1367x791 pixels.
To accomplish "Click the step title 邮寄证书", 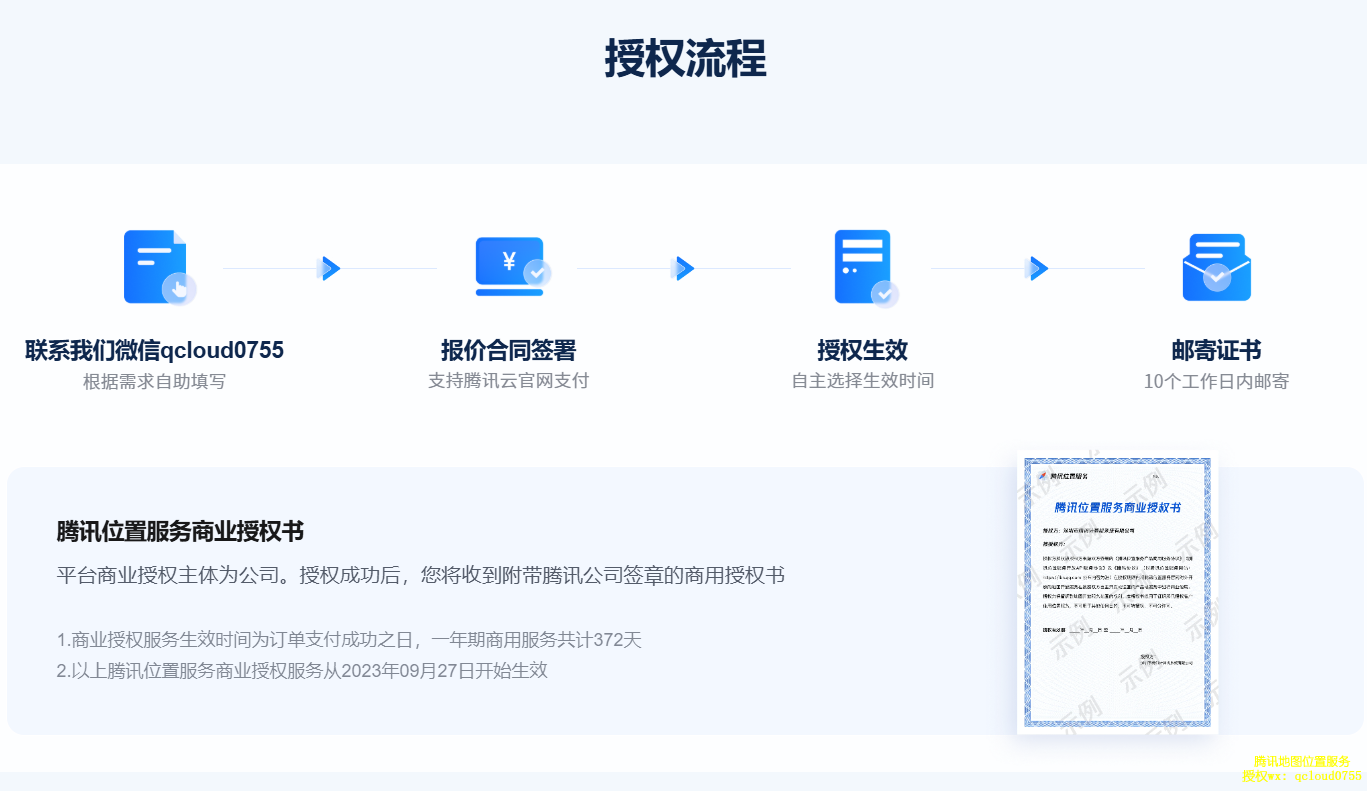I will coord(1217,350).
